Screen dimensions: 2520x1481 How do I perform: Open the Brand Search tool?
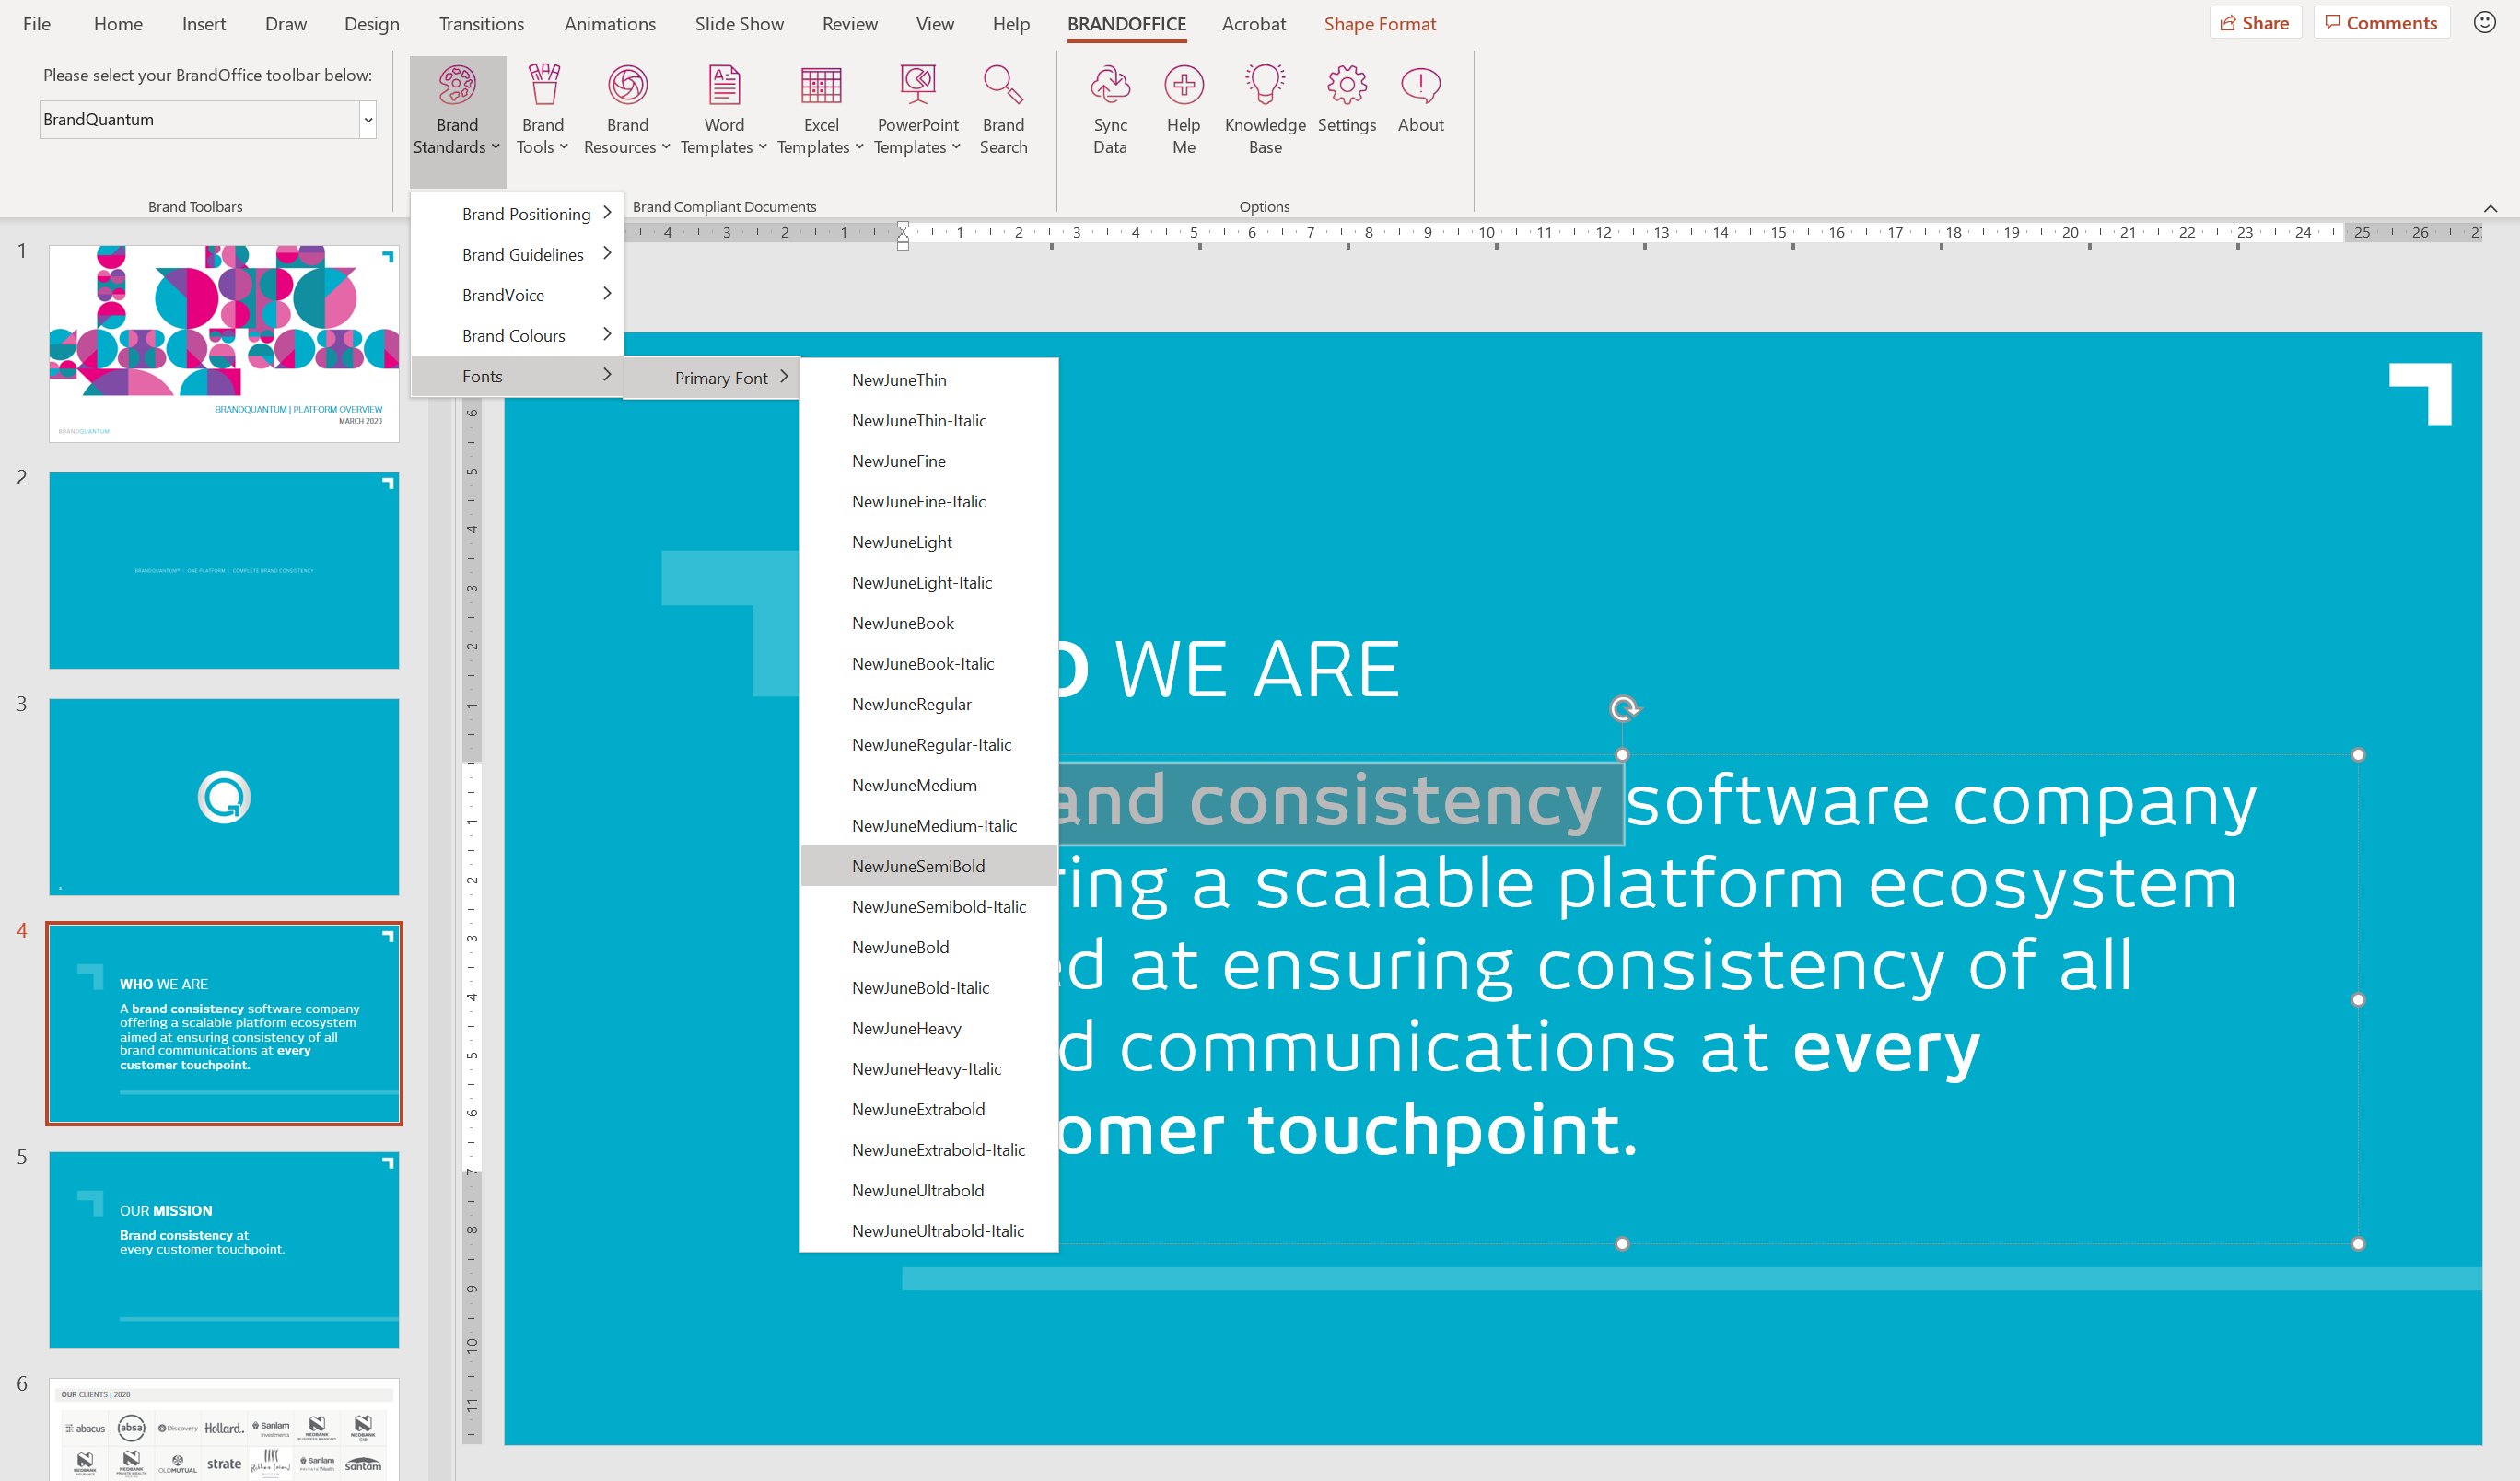click(x=1002, y=110)
